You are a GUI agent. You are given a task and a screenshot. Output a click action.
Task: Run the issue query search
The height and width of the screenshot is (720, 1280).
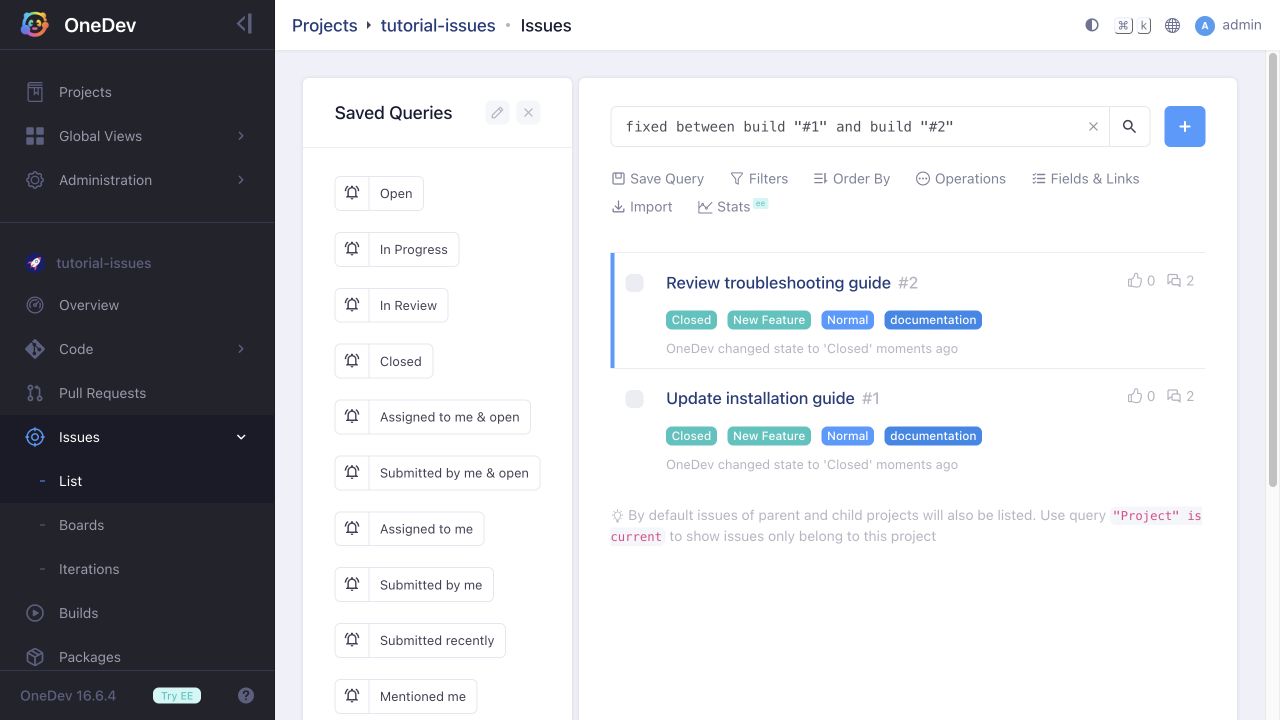click(x=1129, y=127)
